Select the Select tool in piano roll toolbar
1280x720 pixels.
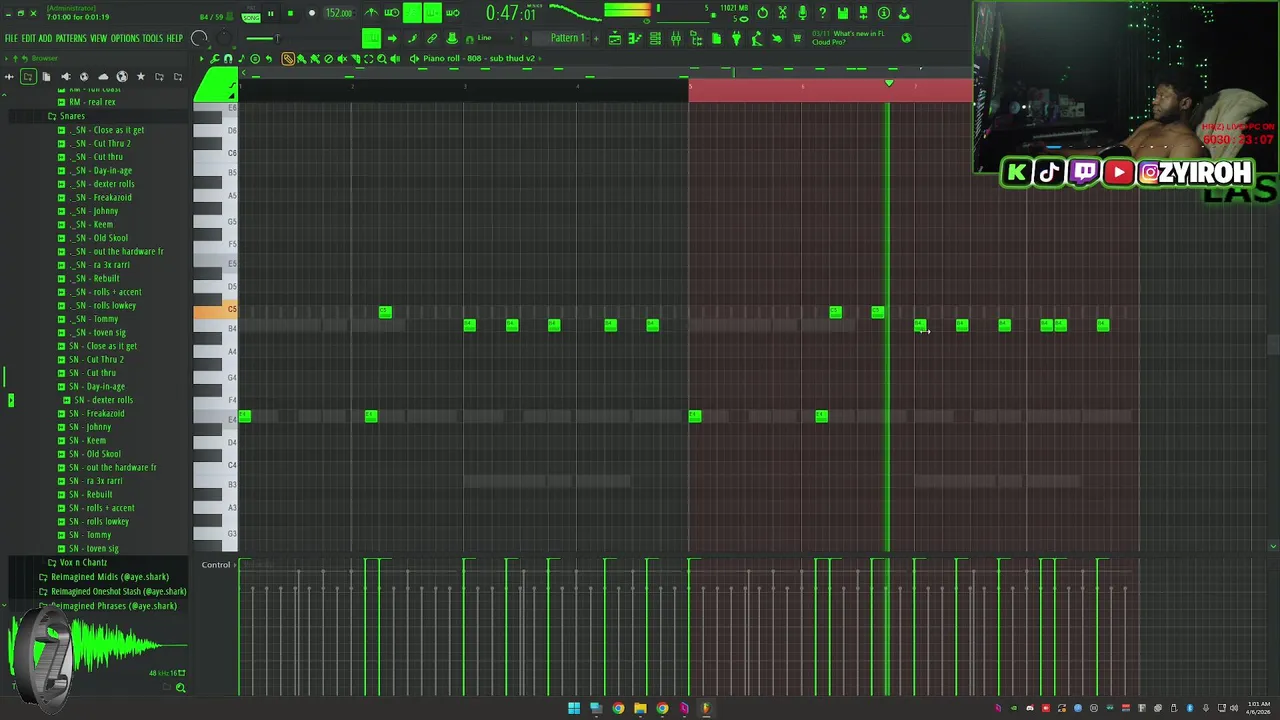coord(369,58)
